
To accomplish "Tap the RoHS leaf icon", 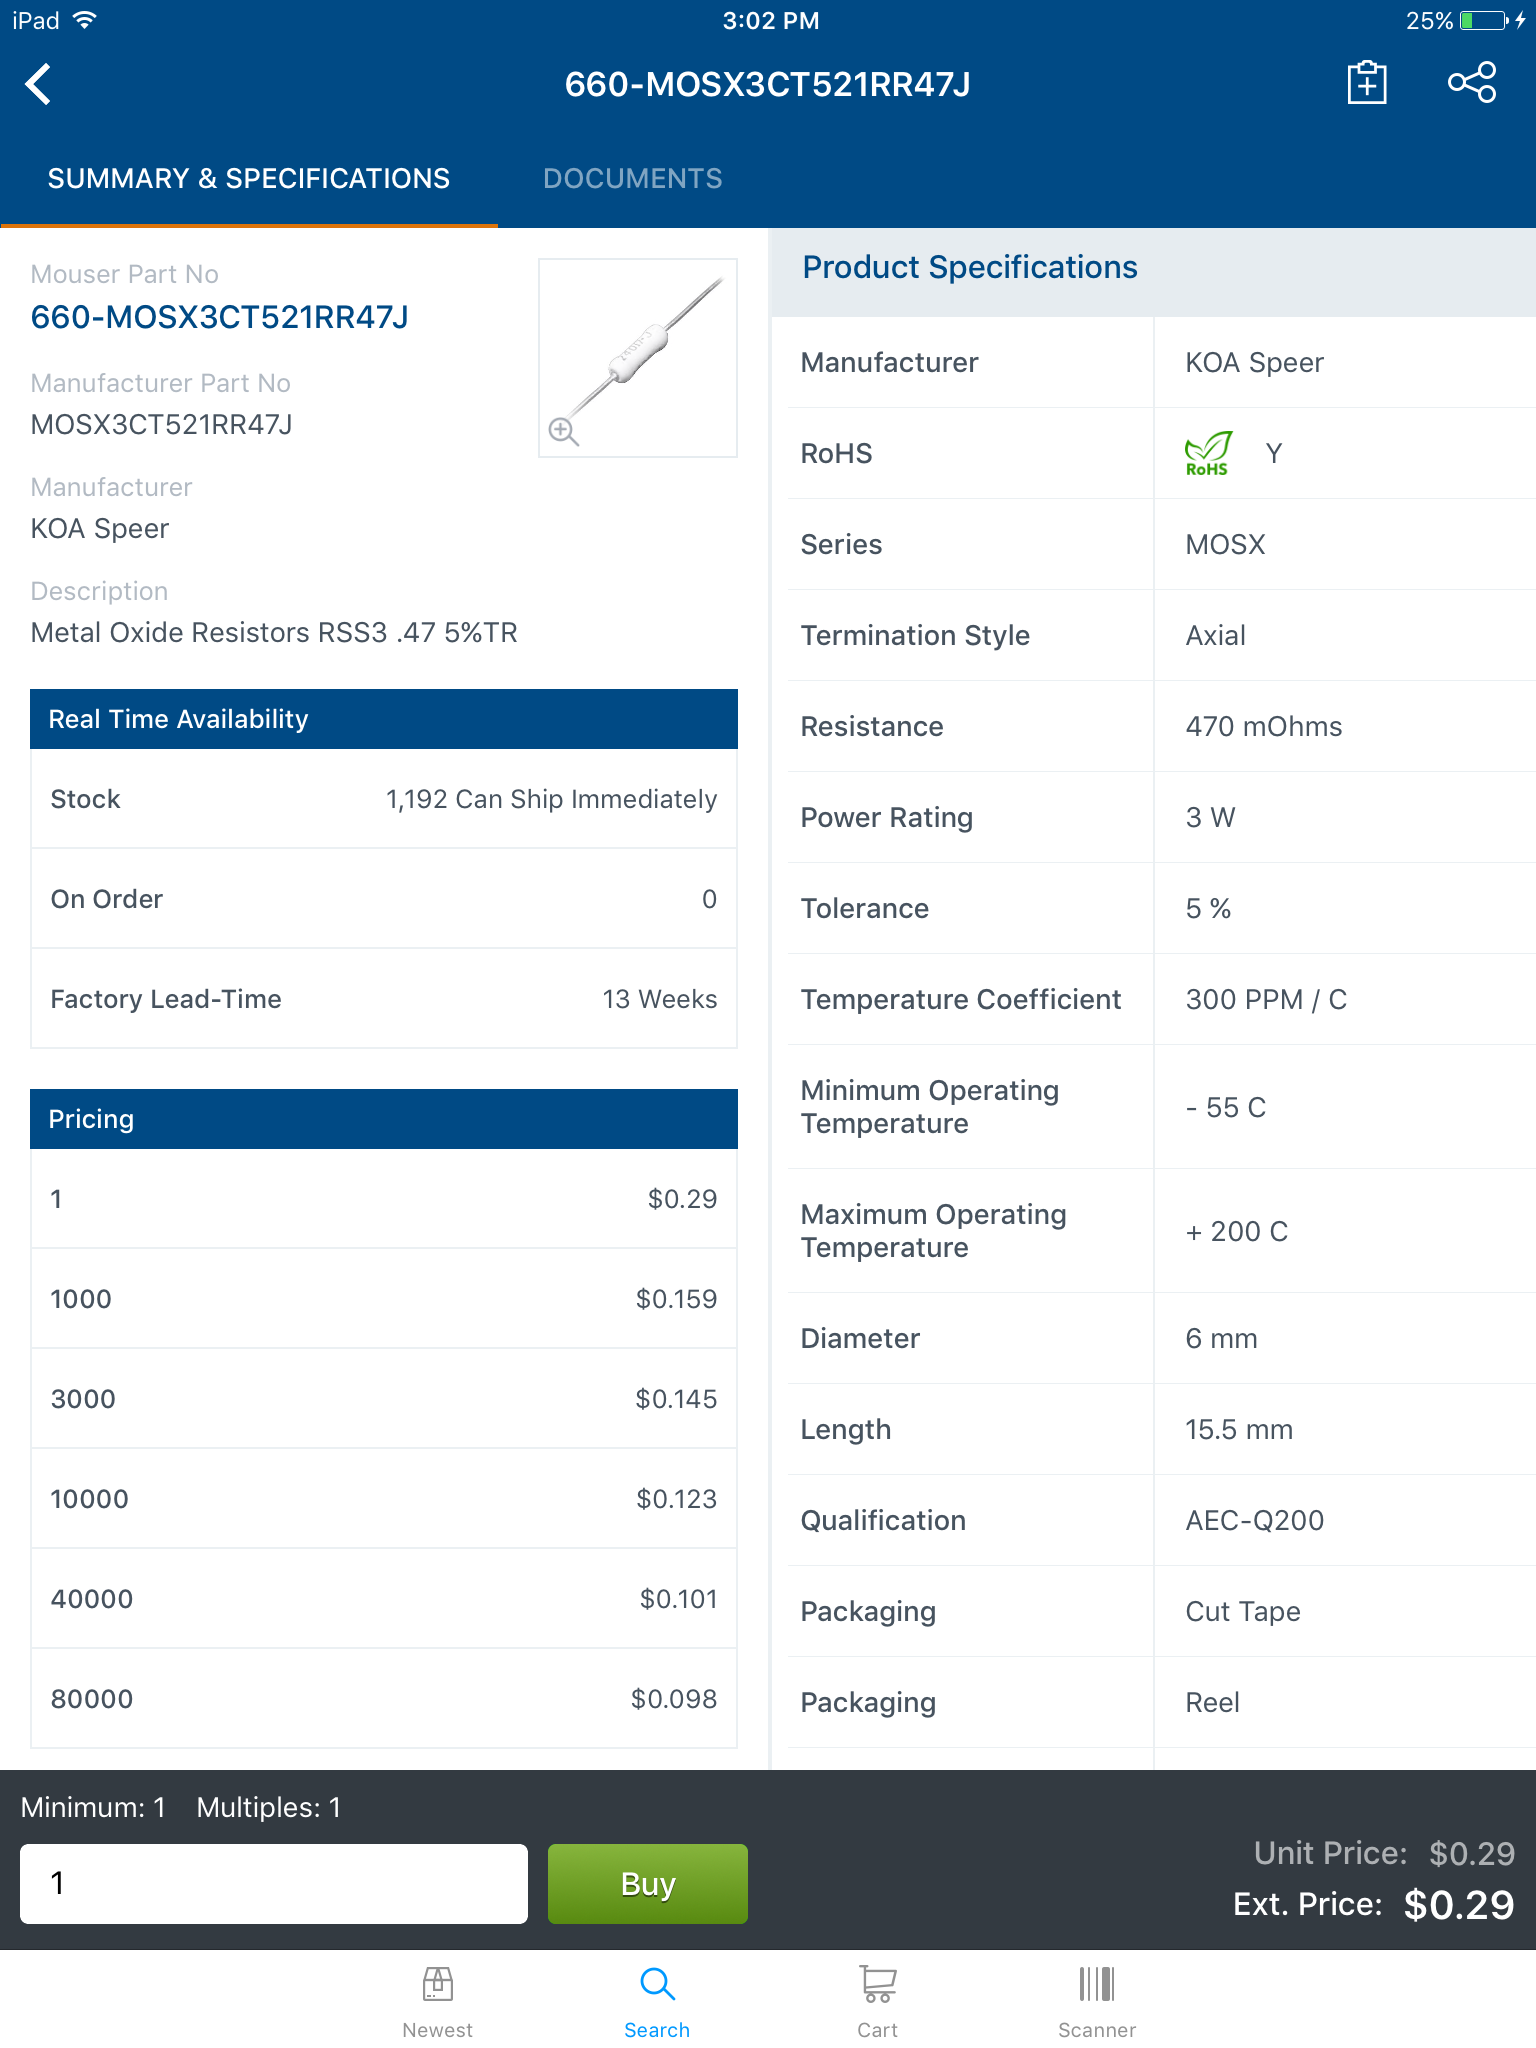I will point(1208,453).
